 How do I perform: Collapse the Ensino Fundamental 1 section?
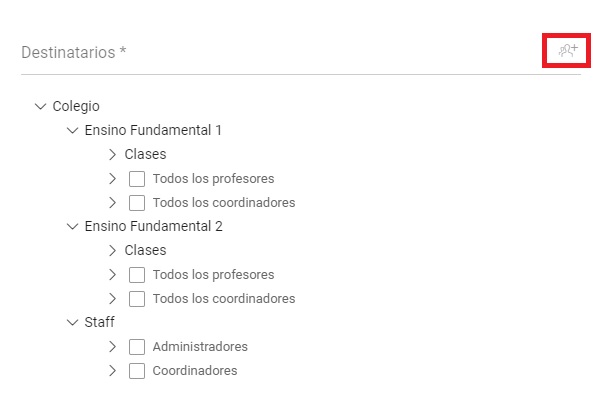point(72,130)
